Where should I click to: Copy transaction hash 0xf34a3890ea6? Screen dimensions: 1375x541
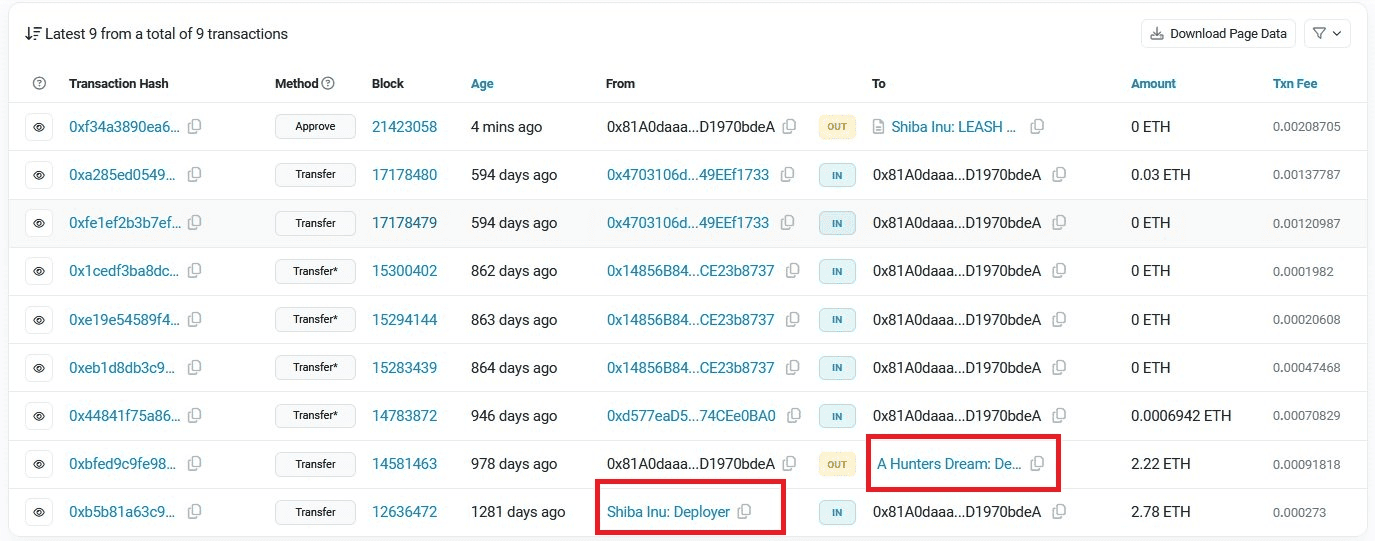click(195, 126)
